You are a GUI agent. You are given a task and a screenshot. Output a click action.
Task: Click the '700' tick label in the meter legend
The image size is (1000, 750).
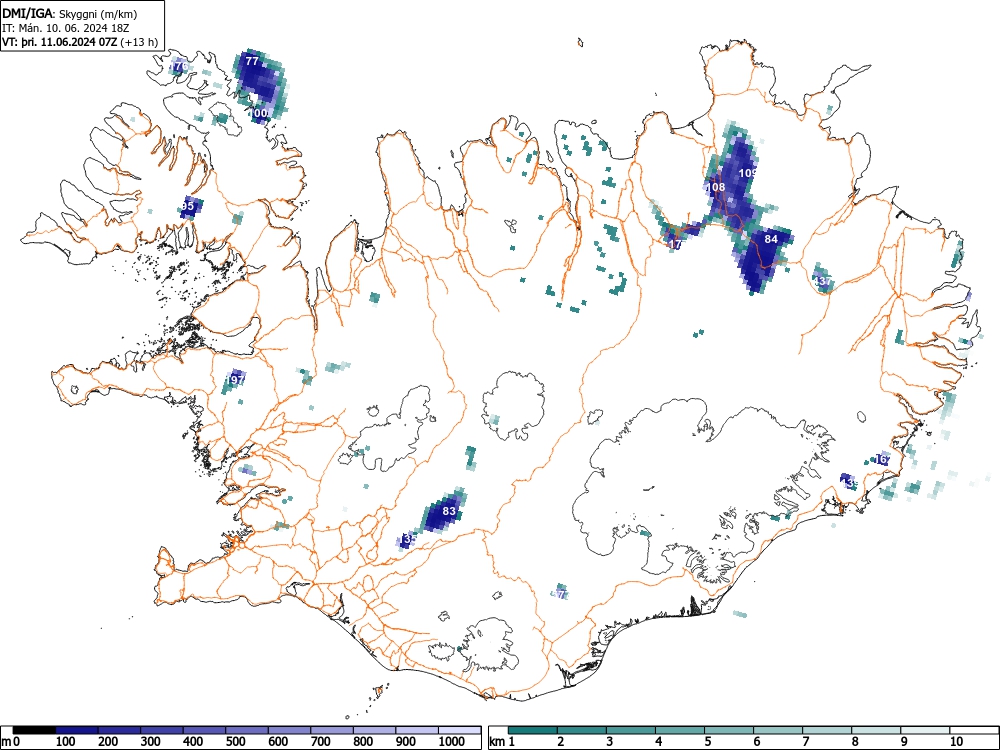tap(321, 742)
